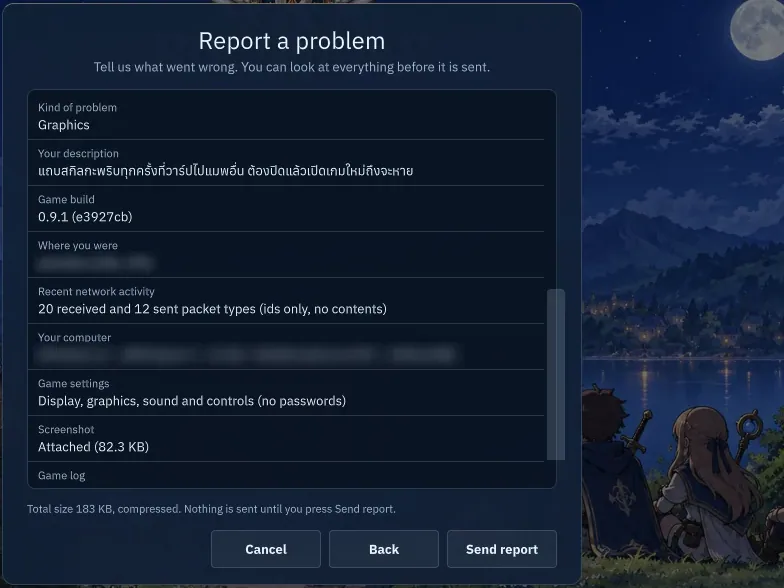
Task: Select the Game build label
Action: point(66,200)
